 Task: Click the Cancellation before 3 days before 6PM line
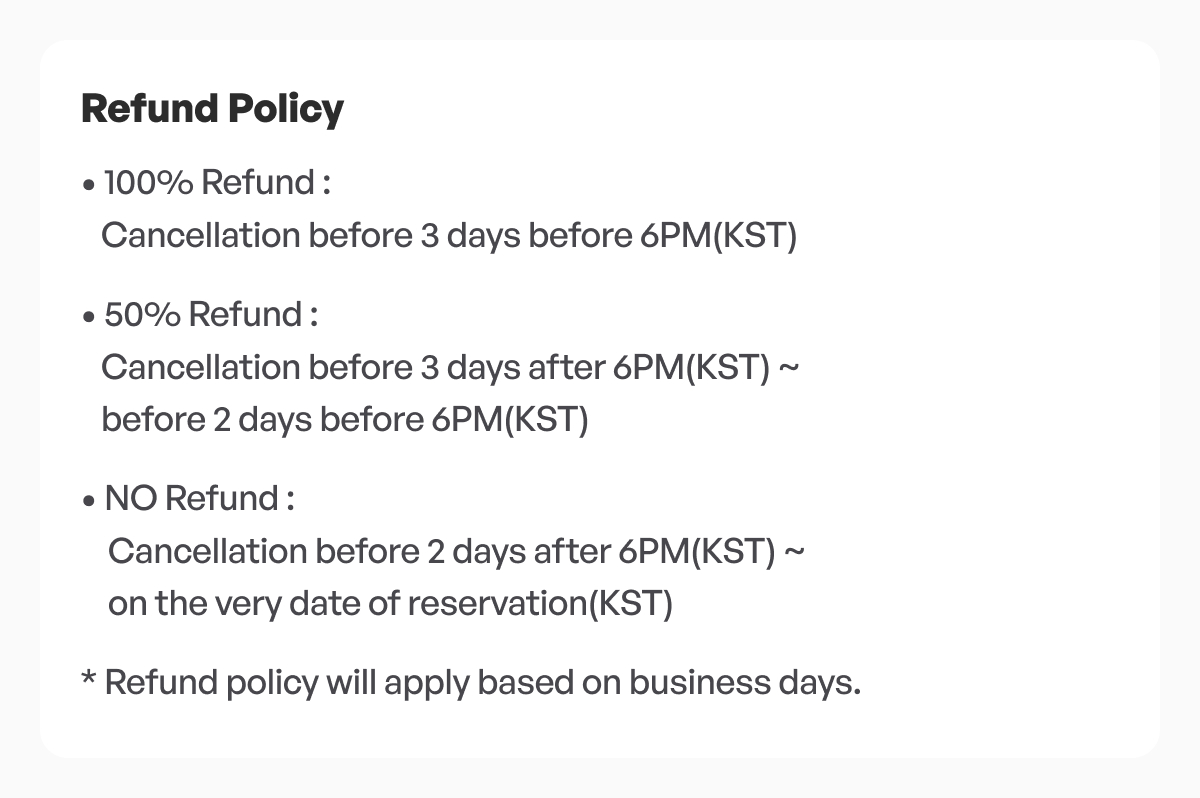[449, 236]
